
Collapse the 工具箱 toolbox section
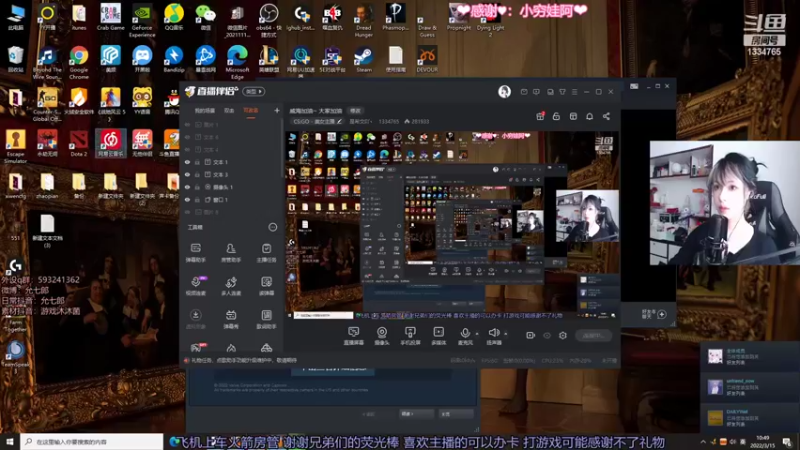272,227
